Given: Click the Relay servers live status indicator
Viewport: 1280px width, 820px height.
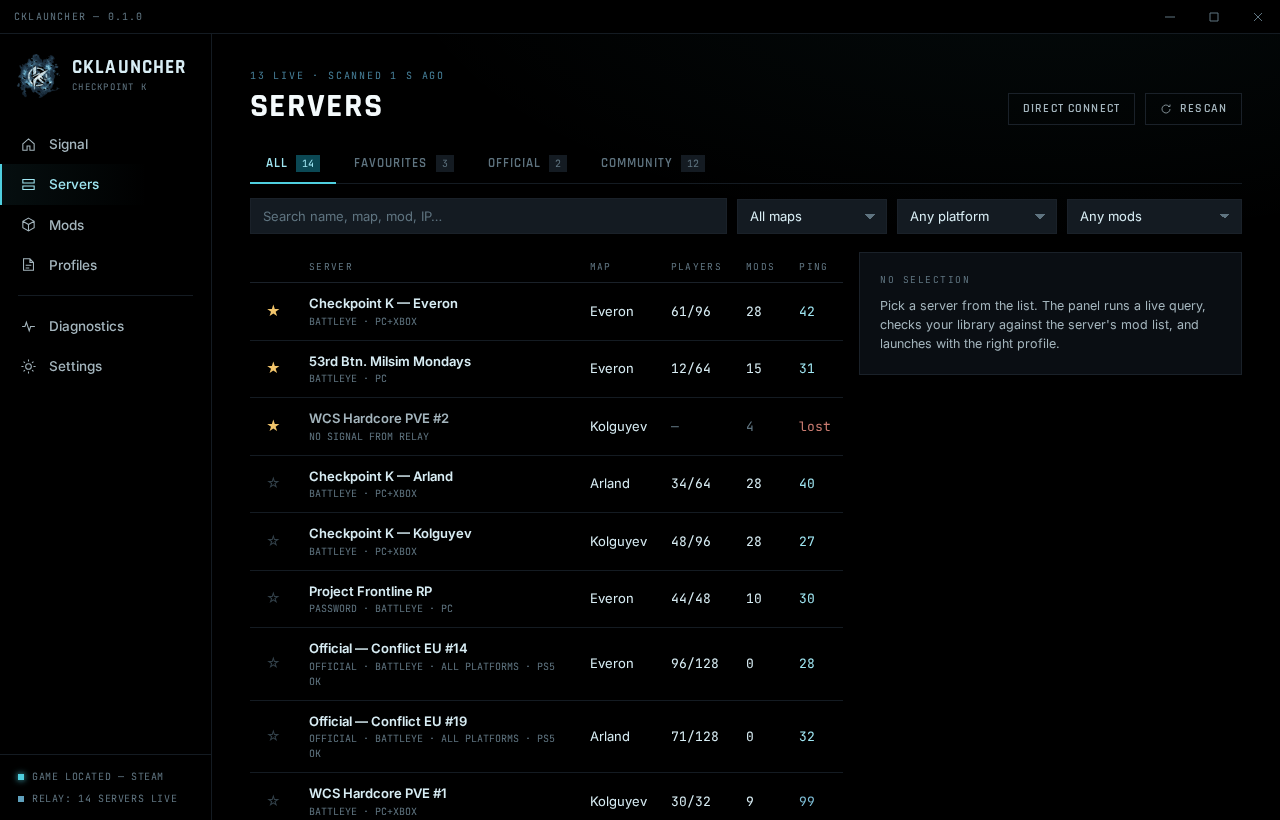Looking at the screenshot, I should click(21, 799).
